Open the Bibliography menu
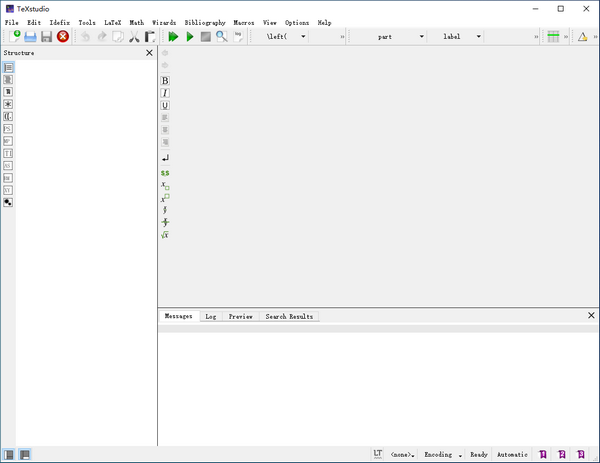Viewport: 600px width, 463px height. [205, 22]
